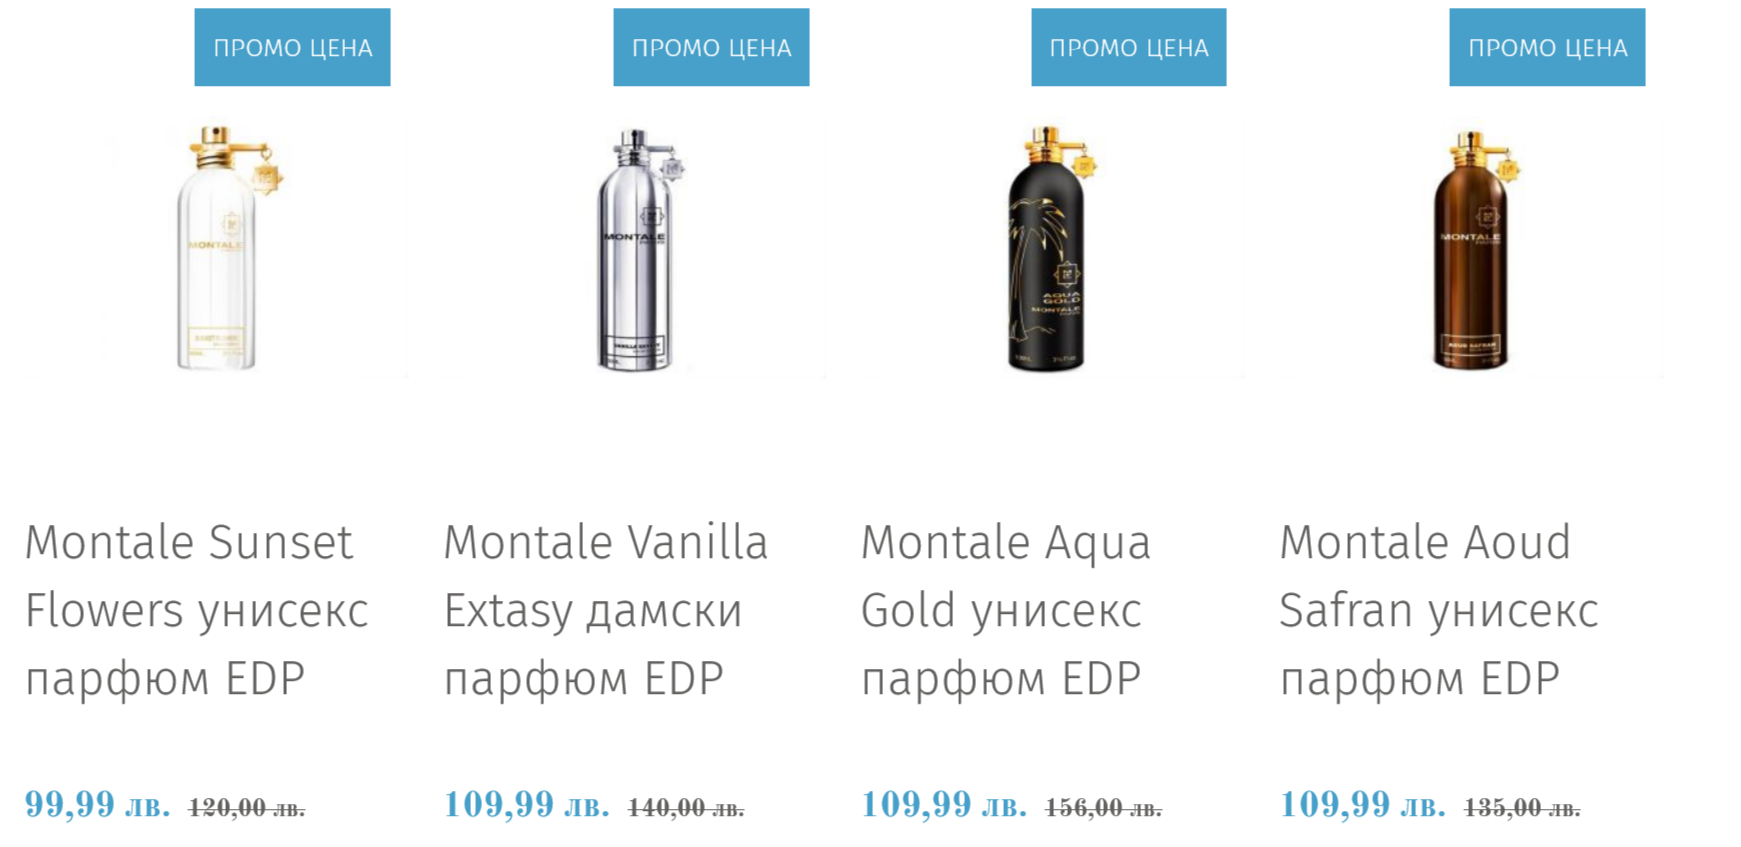The width and height of the screenshot is (1741, 847).
Task: Click the crossed-out 140,00 лв. old price
Action: 686,807
